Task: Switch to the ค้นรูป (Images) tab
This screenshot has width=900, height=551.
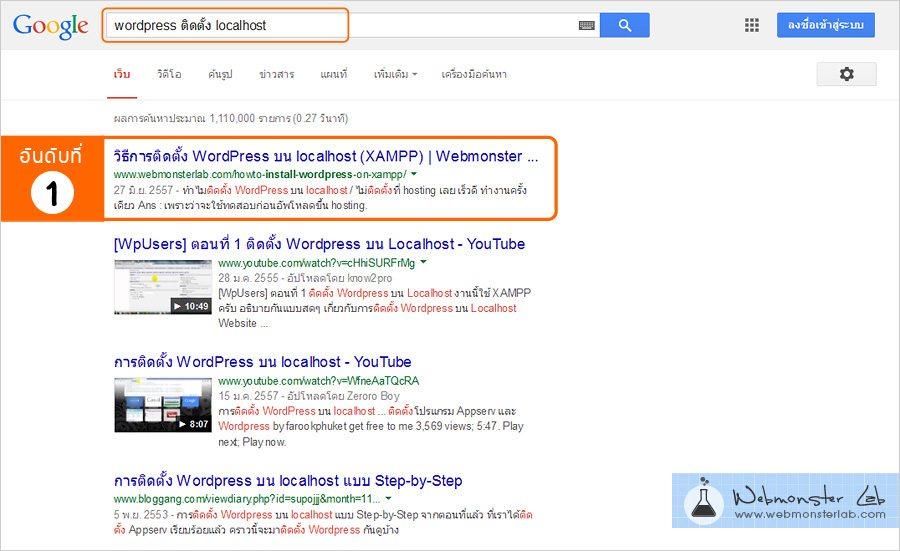Action: pos(220,75)
